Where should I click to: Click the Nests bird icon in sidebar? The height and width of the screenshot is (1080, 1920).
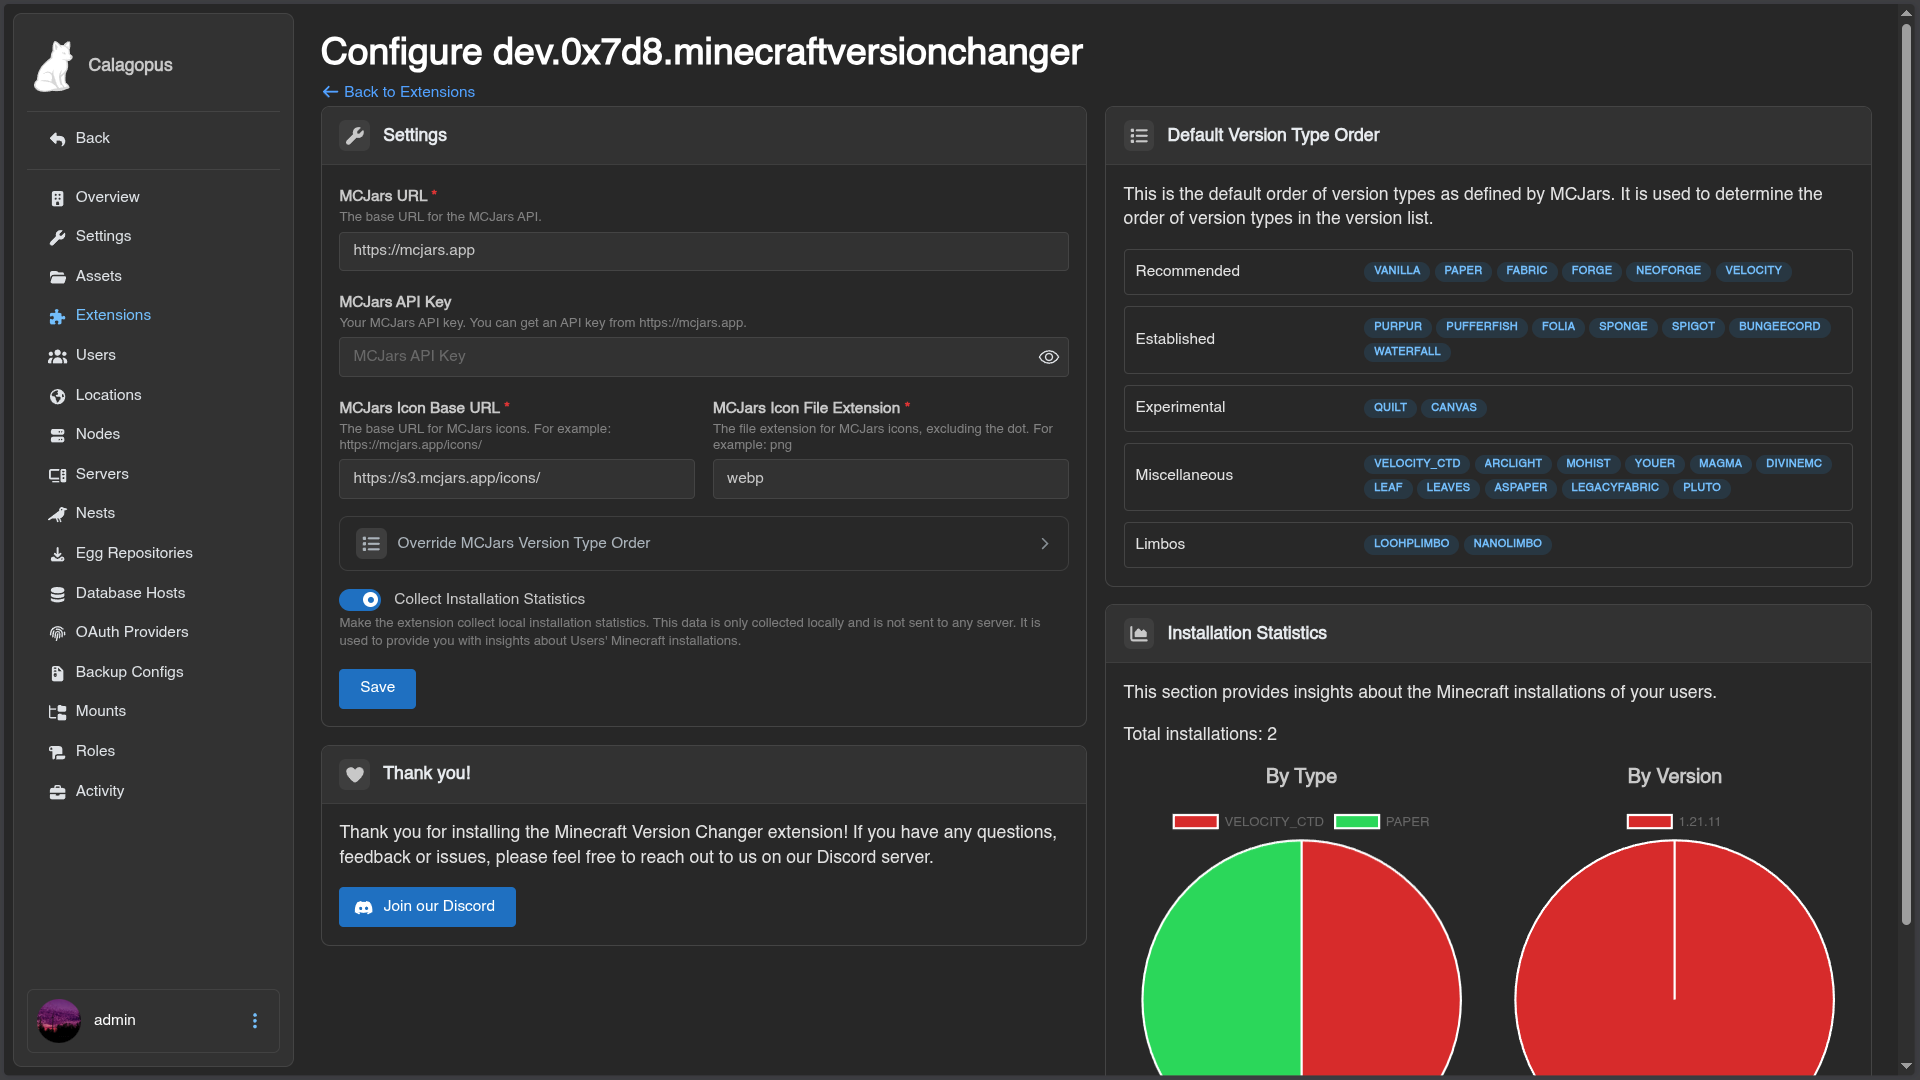click(x=57, y=514)
